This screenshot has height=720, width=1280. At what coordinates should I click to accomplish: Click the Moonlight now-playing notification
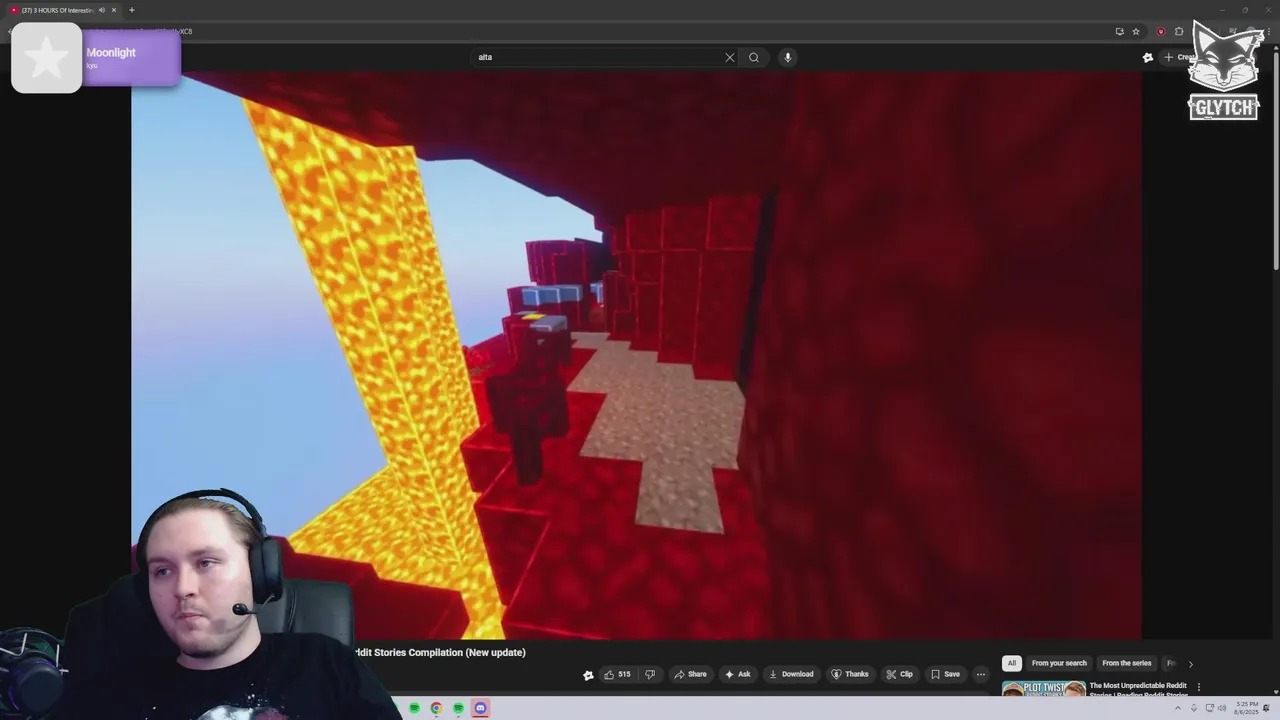pyautogui.click(x=96, y=58)
